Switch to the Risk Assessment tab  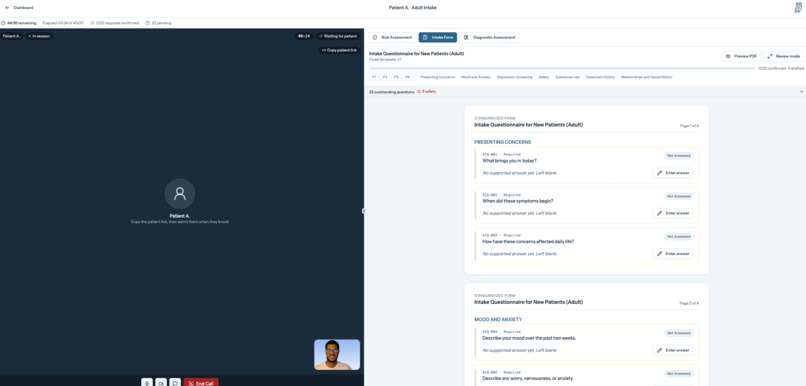tap(392, 38)
